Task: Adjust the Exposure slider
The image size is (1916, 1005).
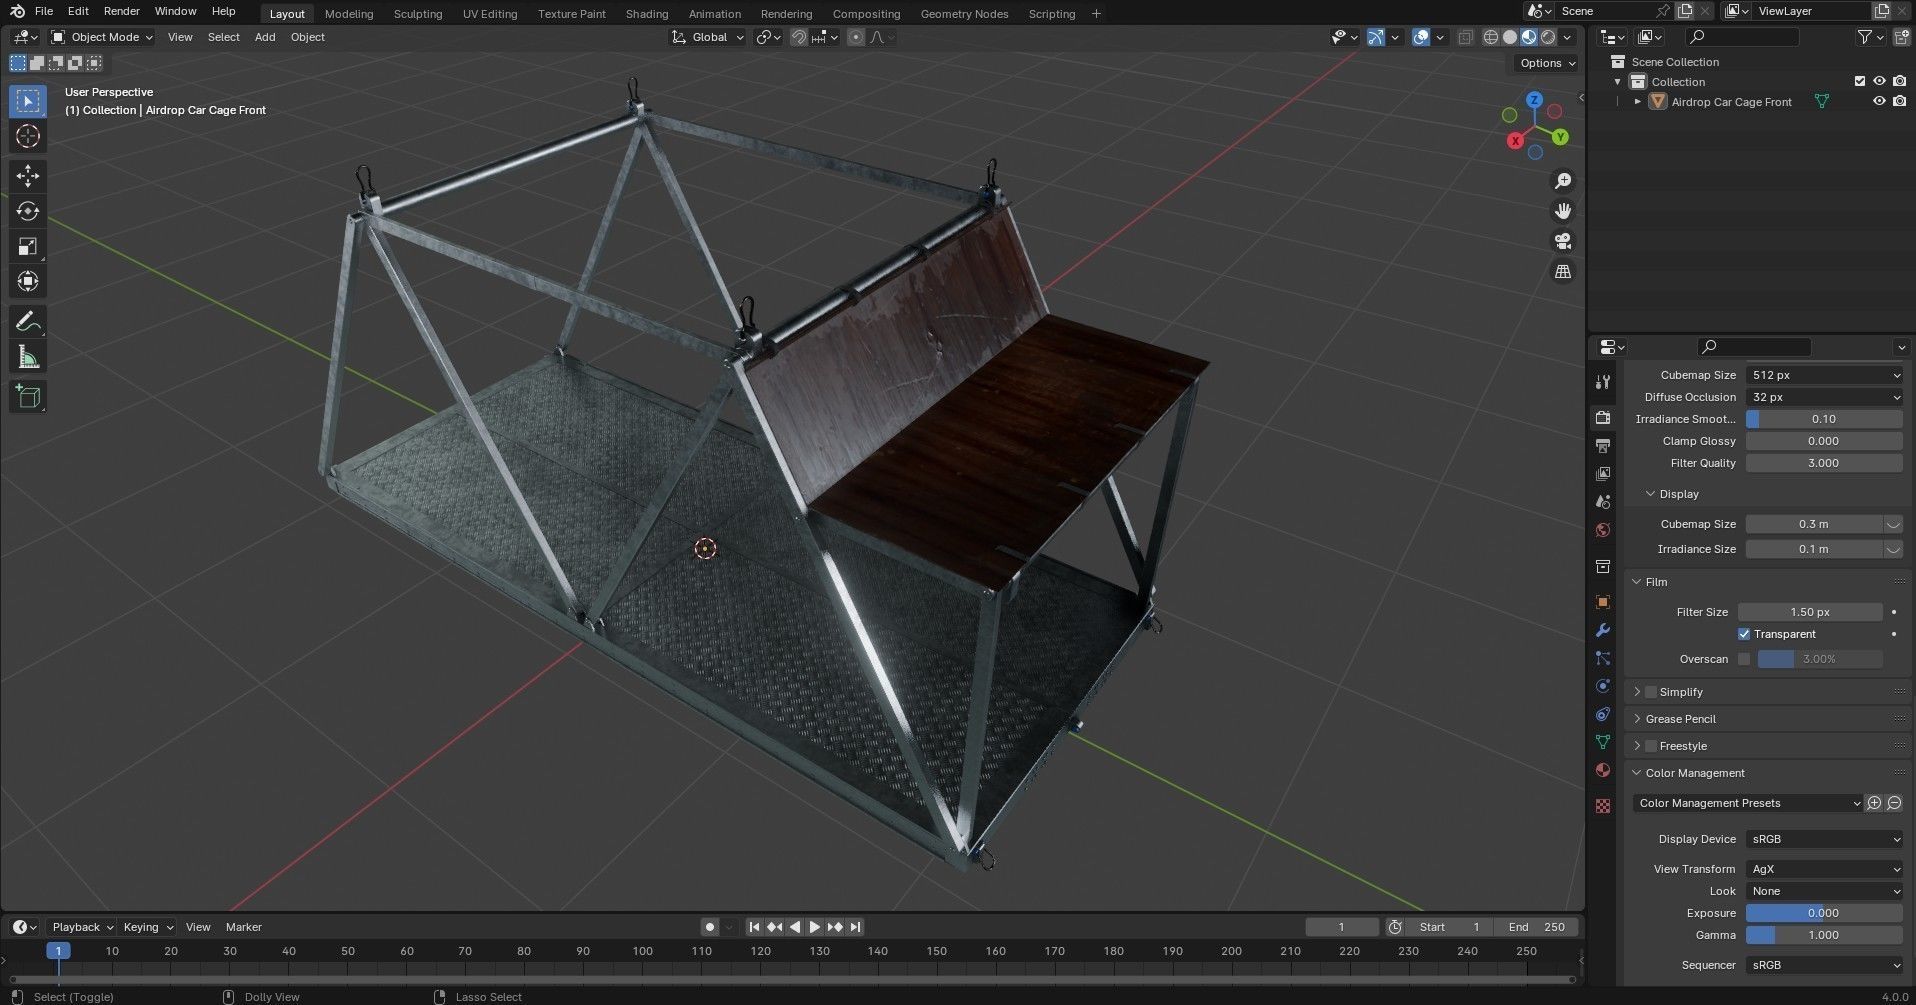Action: click(1824, 913)
